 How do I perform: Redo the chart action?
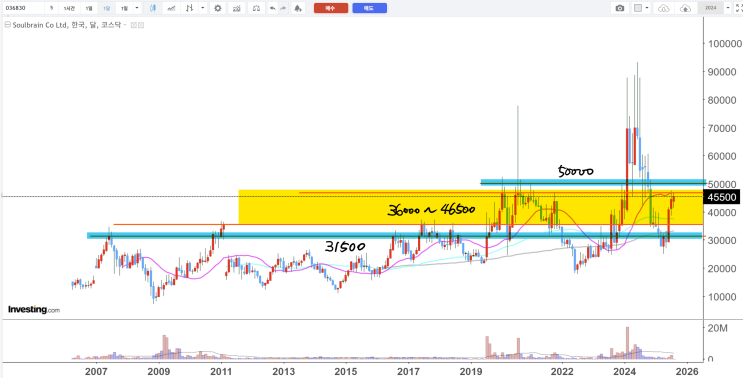click(x=283, y=8)
